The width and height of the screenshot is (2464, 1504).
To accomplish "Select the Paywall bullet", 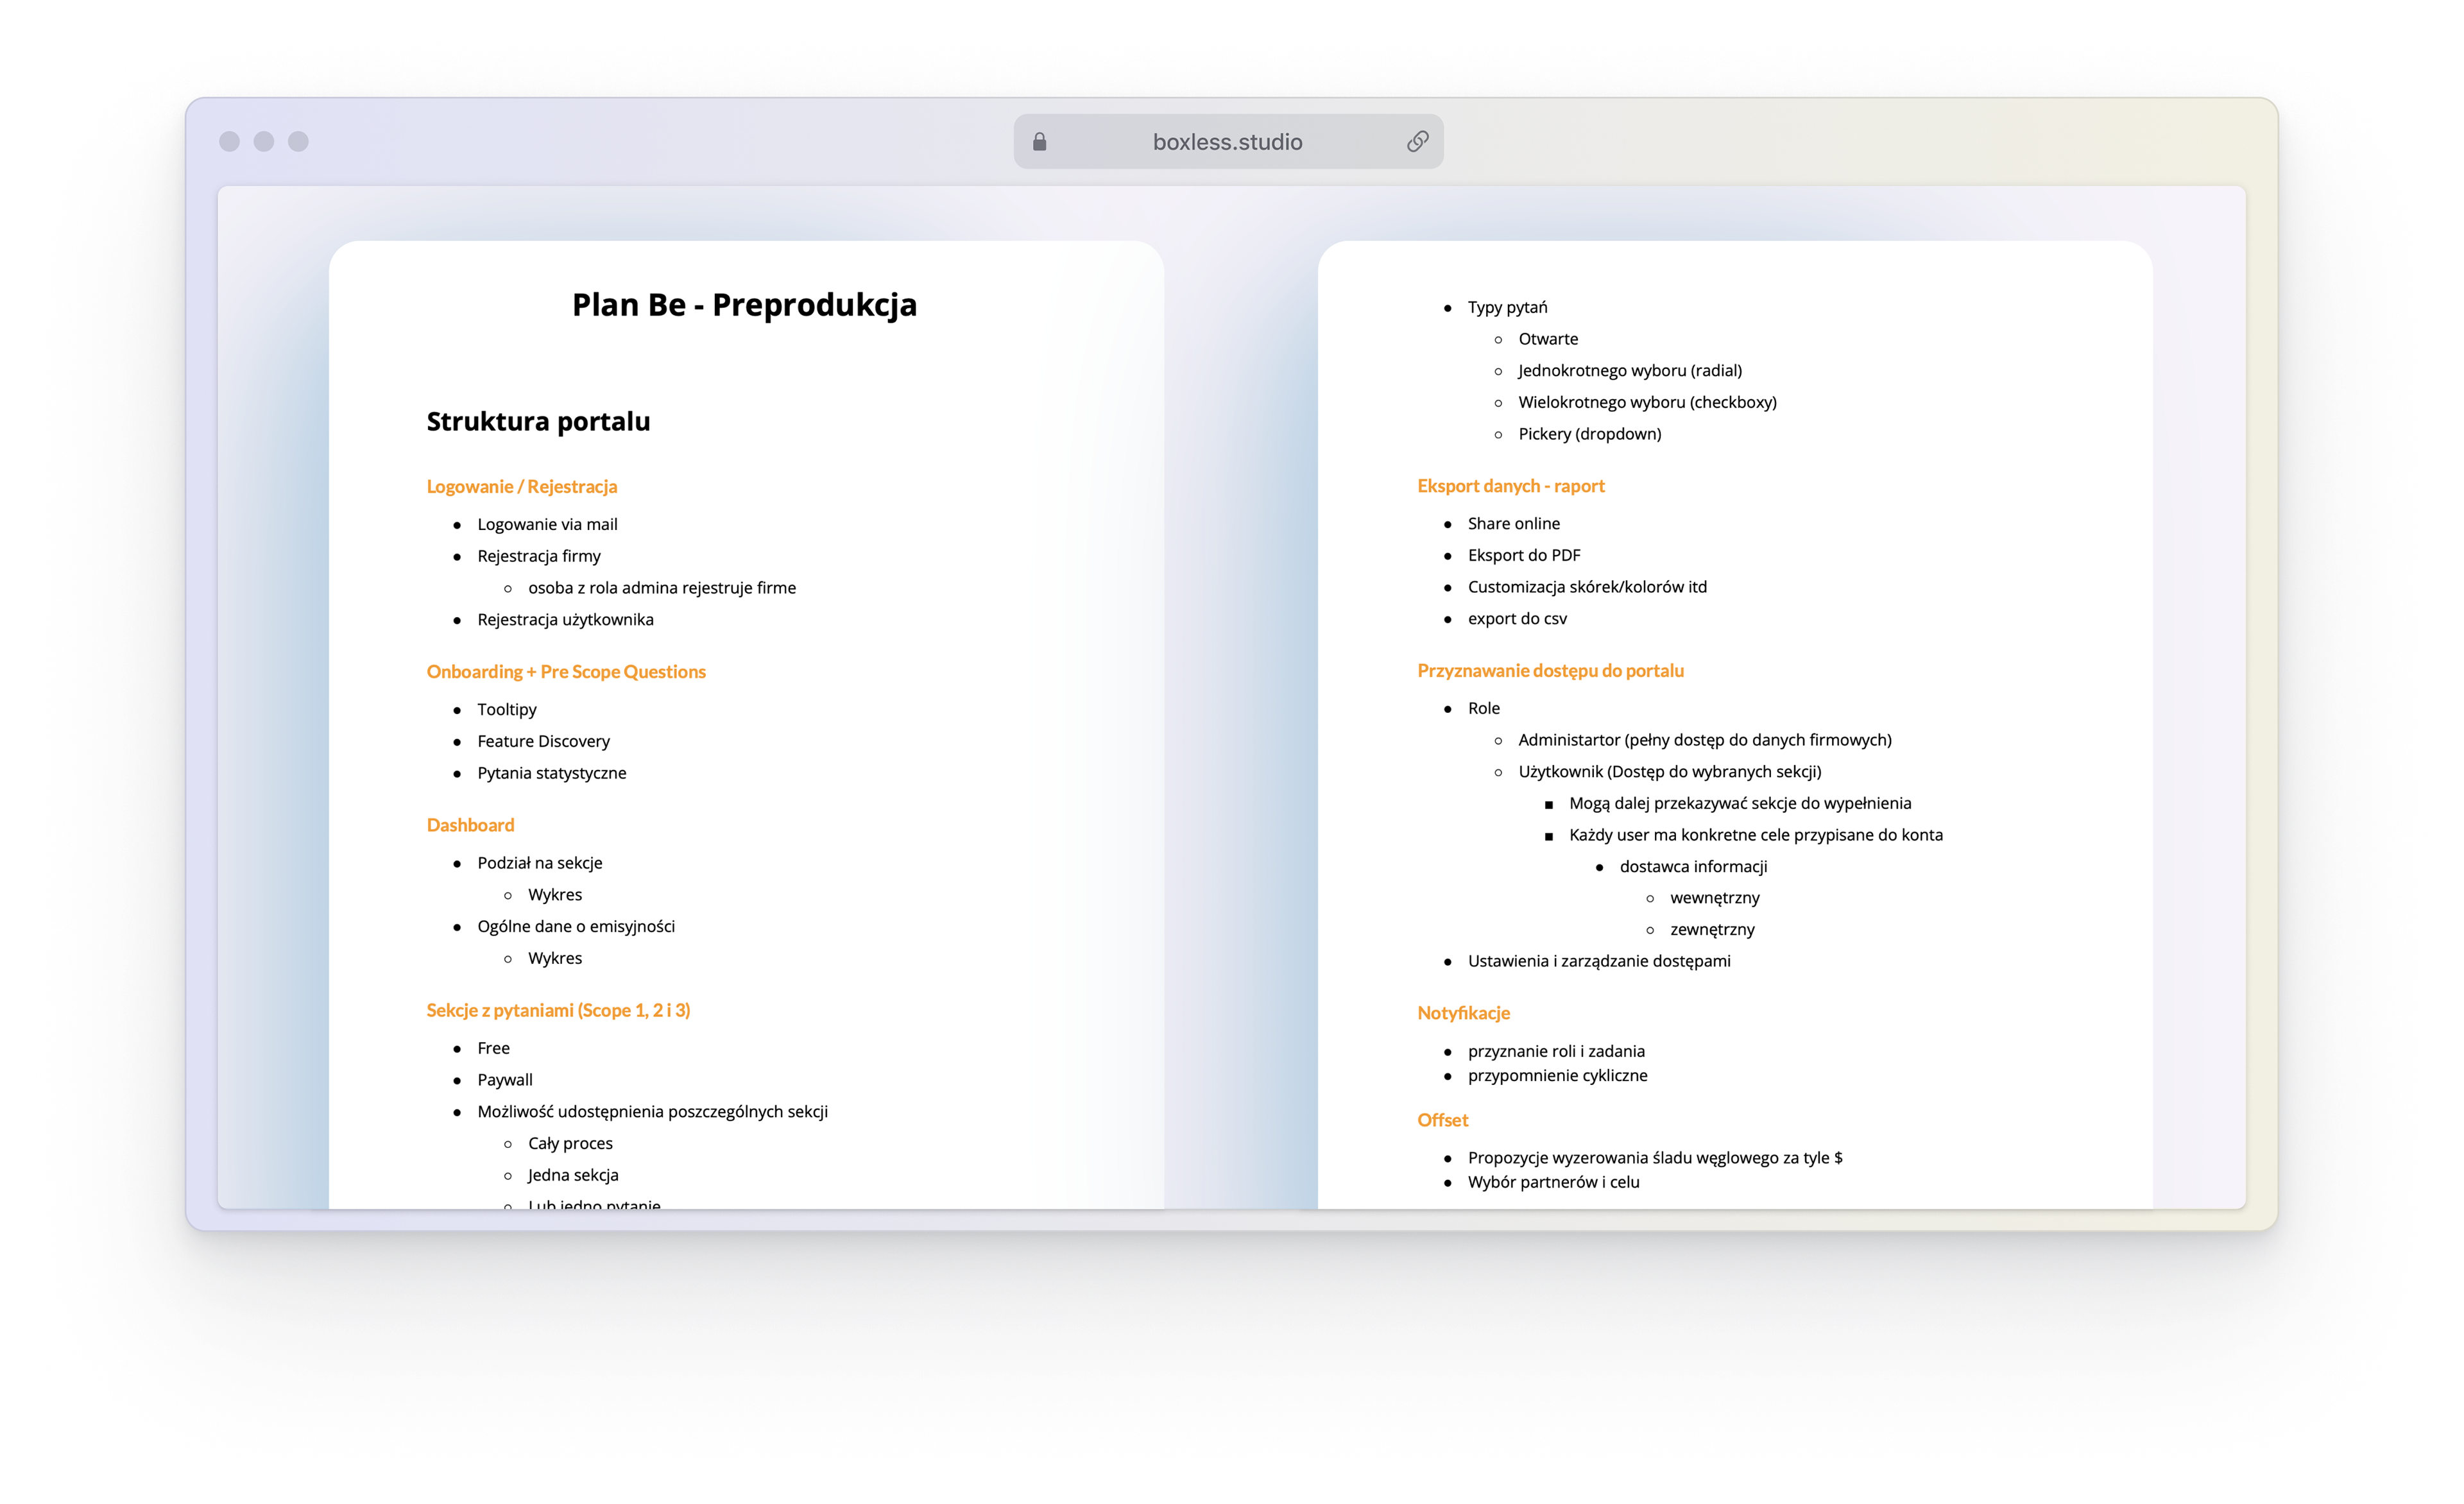I will tap(505, 1080).
